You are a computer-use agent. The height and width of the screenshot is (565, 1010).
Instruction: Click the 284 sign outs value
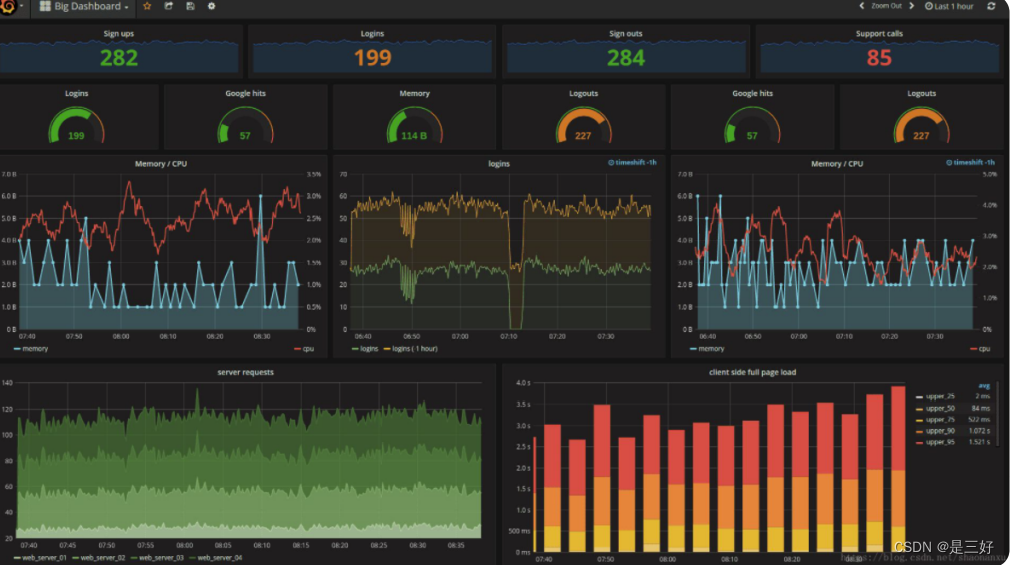(626, 58)
